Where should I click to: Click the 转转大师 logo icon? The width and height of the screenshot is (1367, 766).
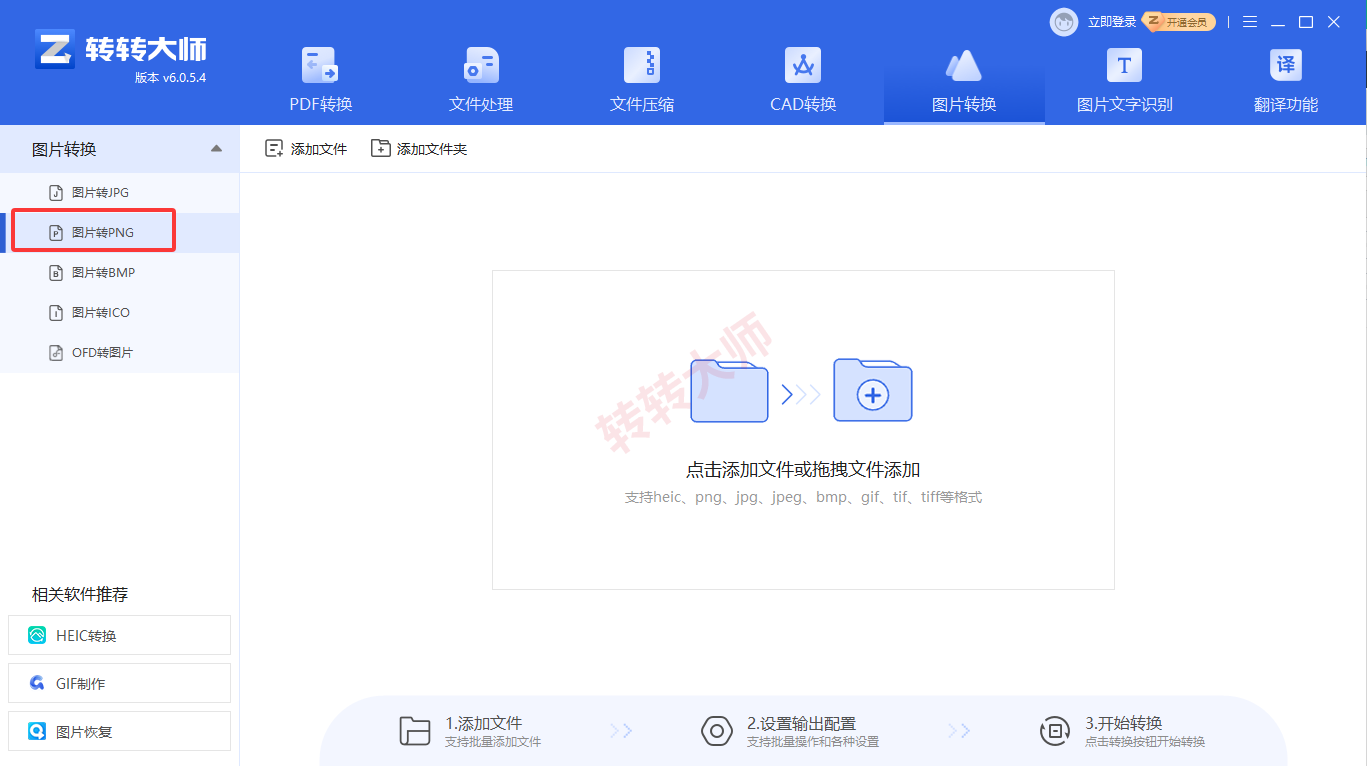click(x=55, y=48)
